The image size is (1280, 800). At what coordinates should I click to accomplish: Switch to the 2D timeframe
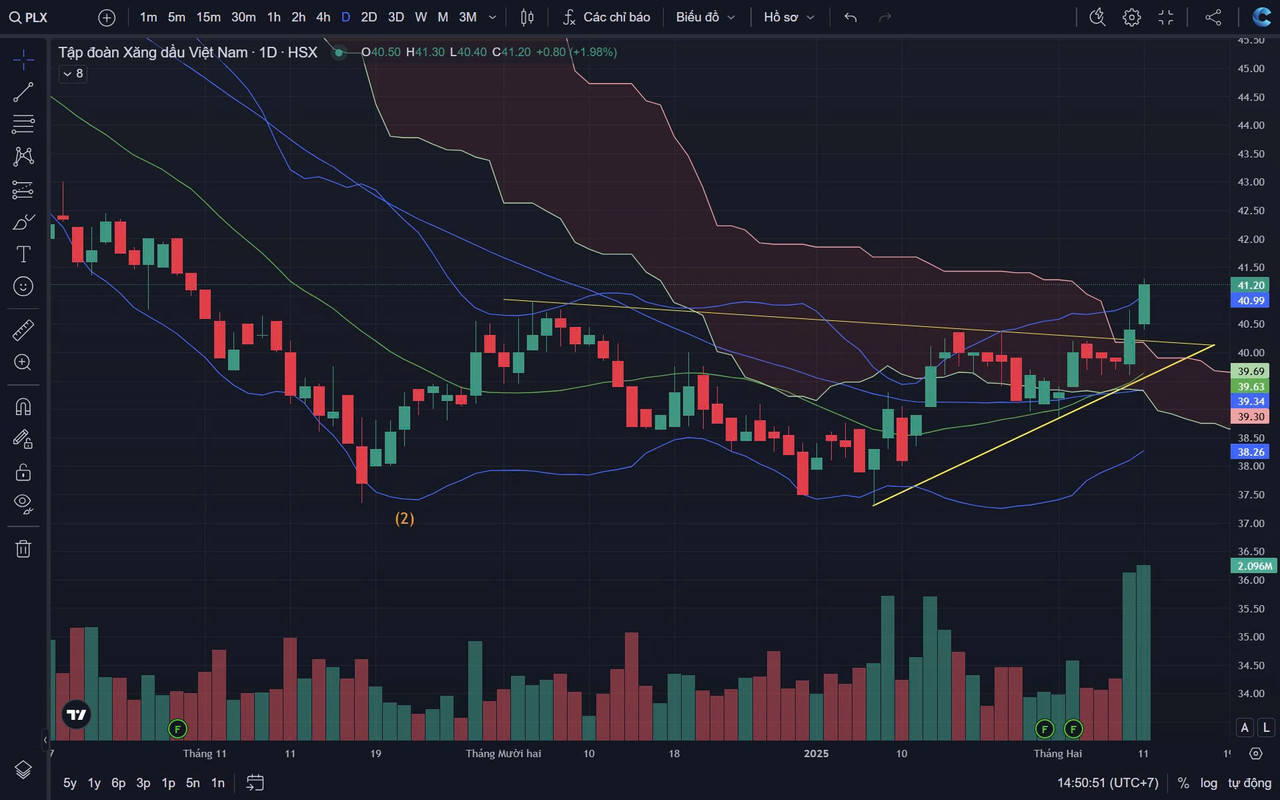pos(369,17)
